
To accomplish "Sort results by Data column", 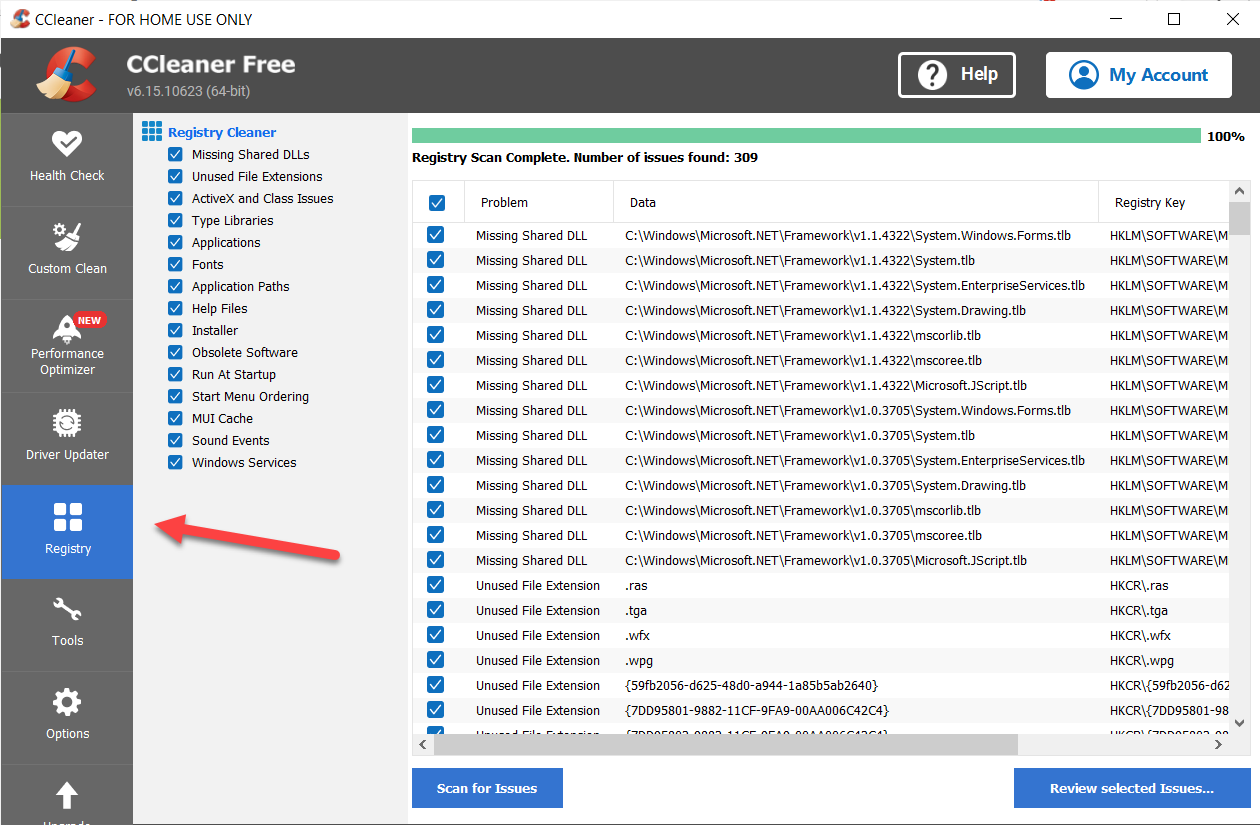I will (x=856, y=202).
